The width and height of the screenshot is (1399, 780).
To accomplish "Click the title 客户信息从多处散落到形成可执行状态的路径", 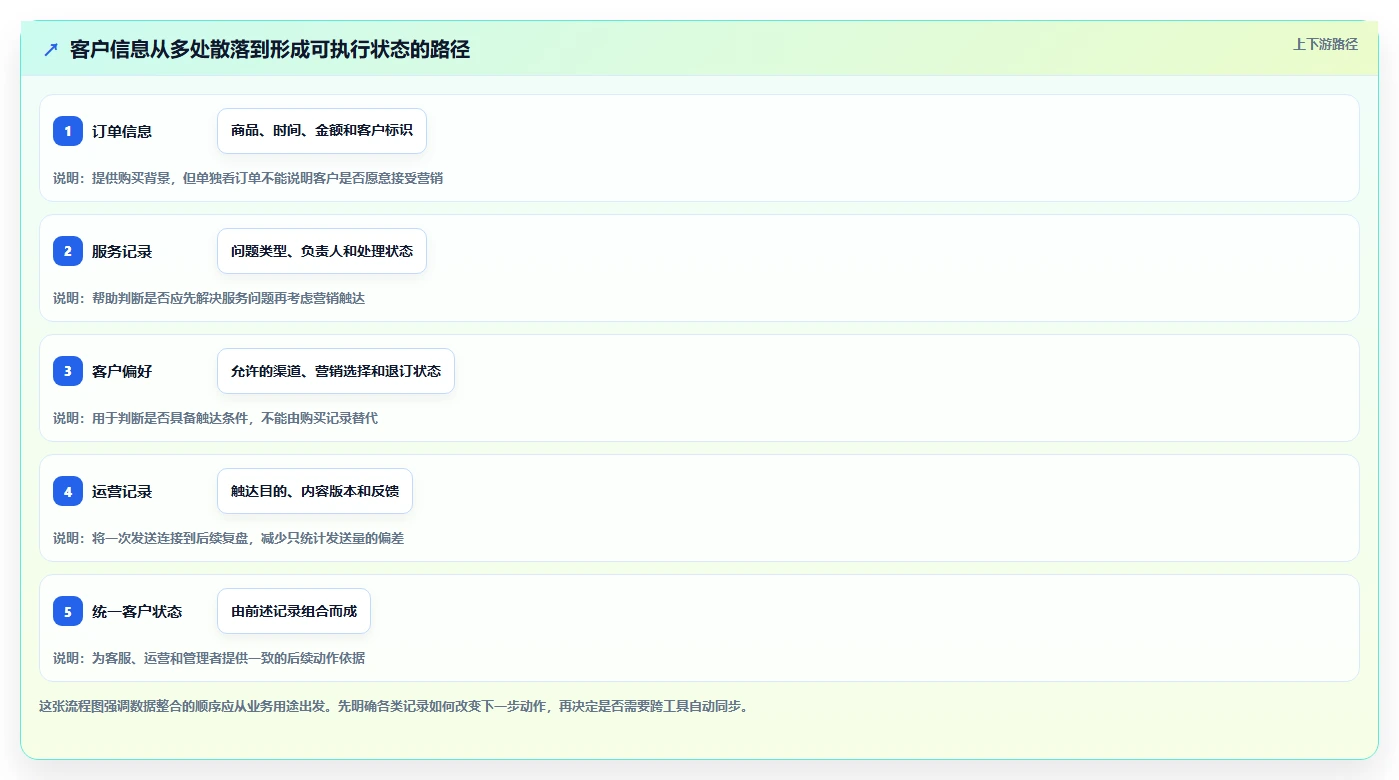I will coord(270,50).
